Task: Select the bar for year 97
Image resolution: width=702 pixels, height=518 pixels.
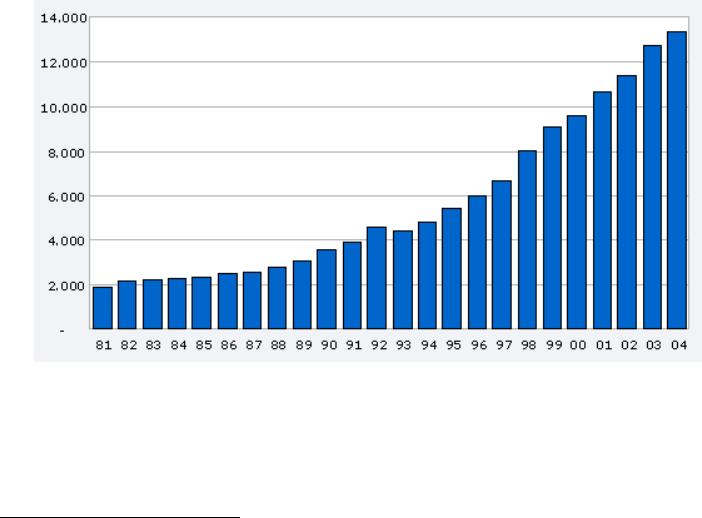Action: [x=502, y=255]
